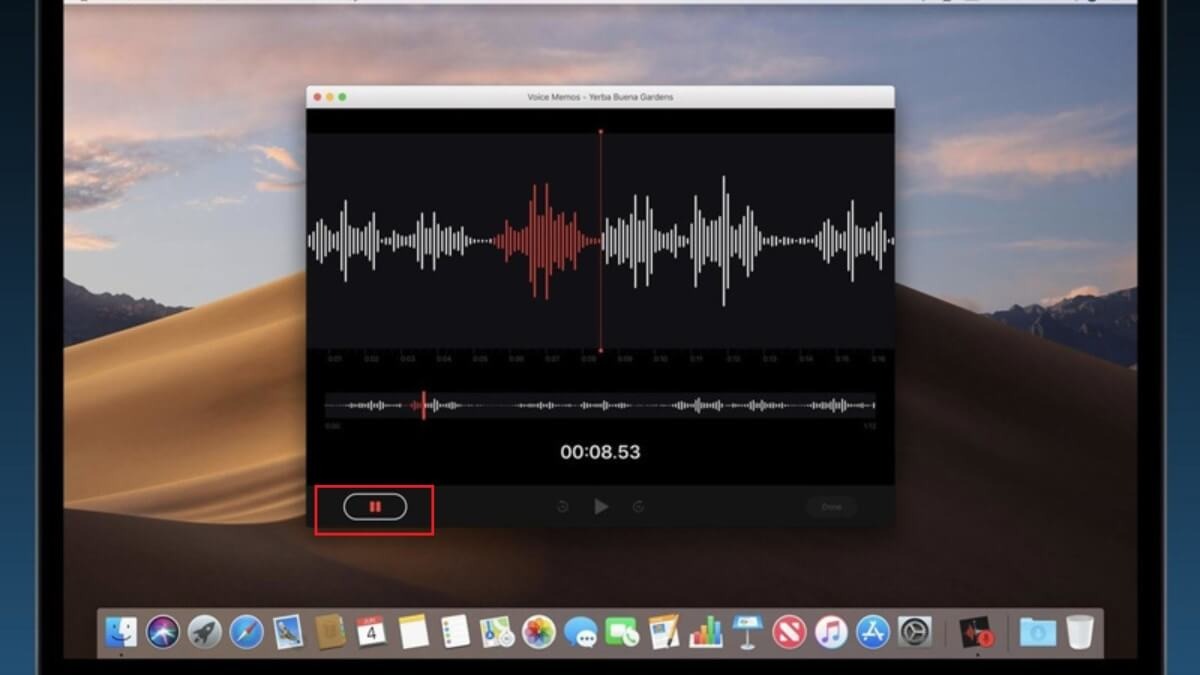Open Contacts book icon in Dock
Screen dimensions: 1200x675
(x=330, y=631)
